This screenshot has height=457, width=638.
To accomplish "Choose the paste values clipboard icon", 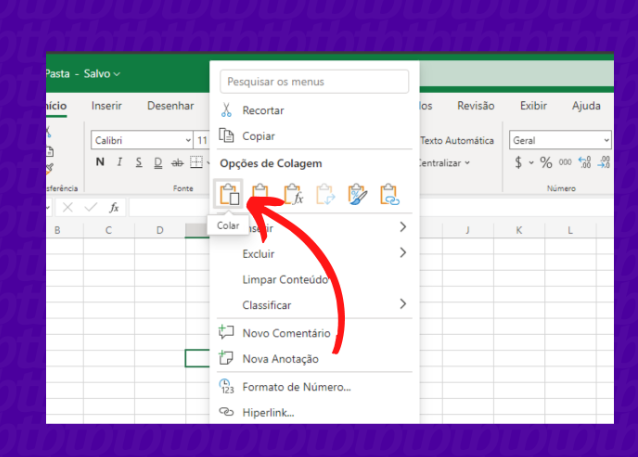I will pyautogui.click(x=261, y=194).
